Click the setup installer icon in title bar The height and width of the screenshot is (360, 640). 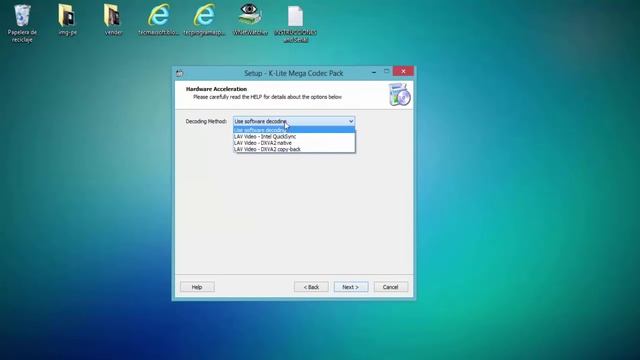(x=180, y=73)
